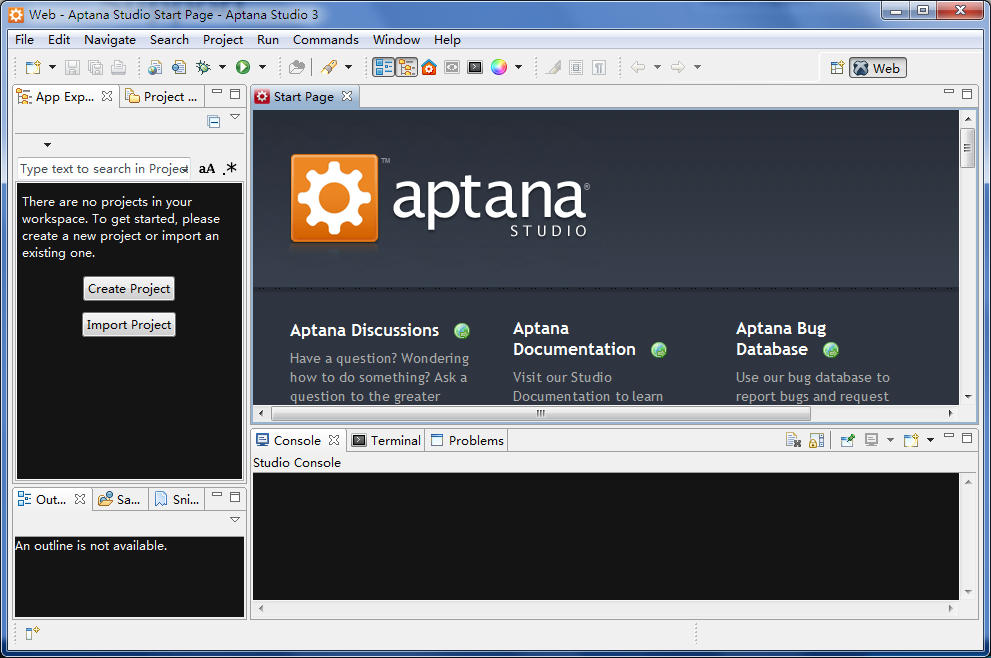Open the Outline view menu triangle
This screenshot has width=991, height=658.
pos(235,520)
